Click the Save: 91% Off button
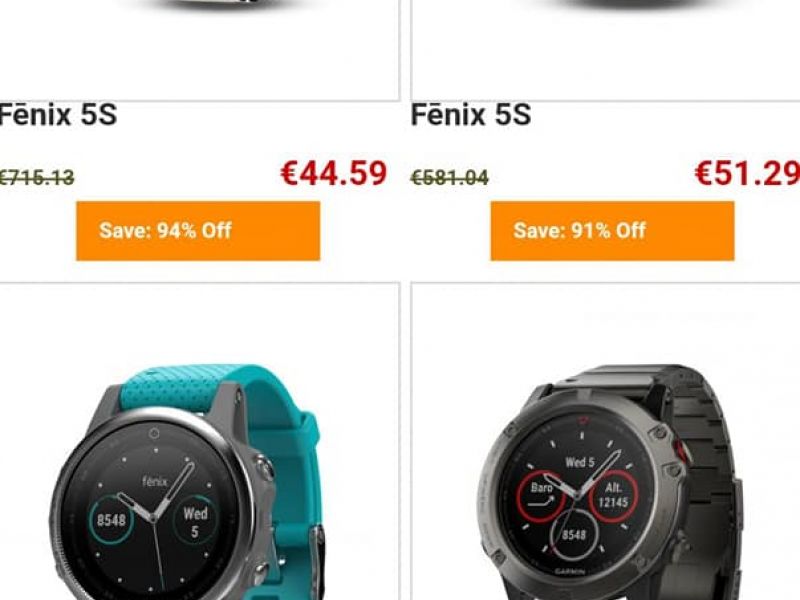800x600 pixels. (x=612, y=231)
